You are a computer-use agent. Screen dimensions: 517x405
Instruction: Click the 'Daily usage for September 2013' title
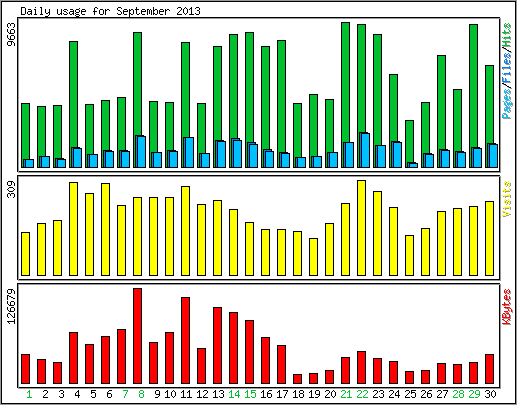point(110,11)
